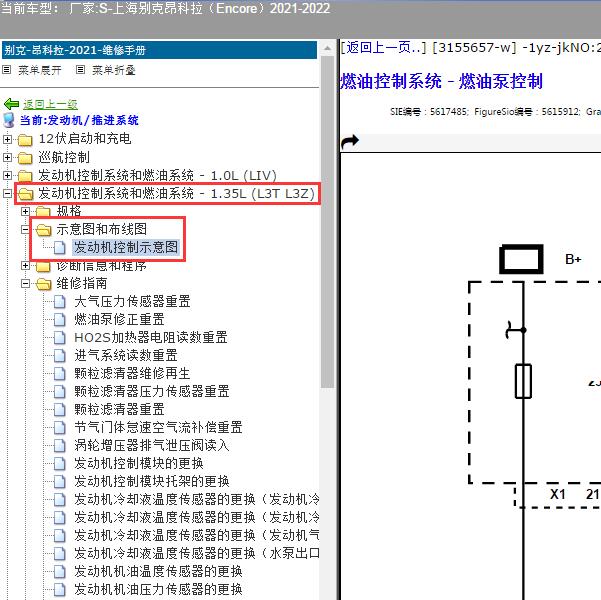This screenshot has width=601, height=600.
Task: Collapse the 示意图和布线图 folder
Action: [25, 229]
